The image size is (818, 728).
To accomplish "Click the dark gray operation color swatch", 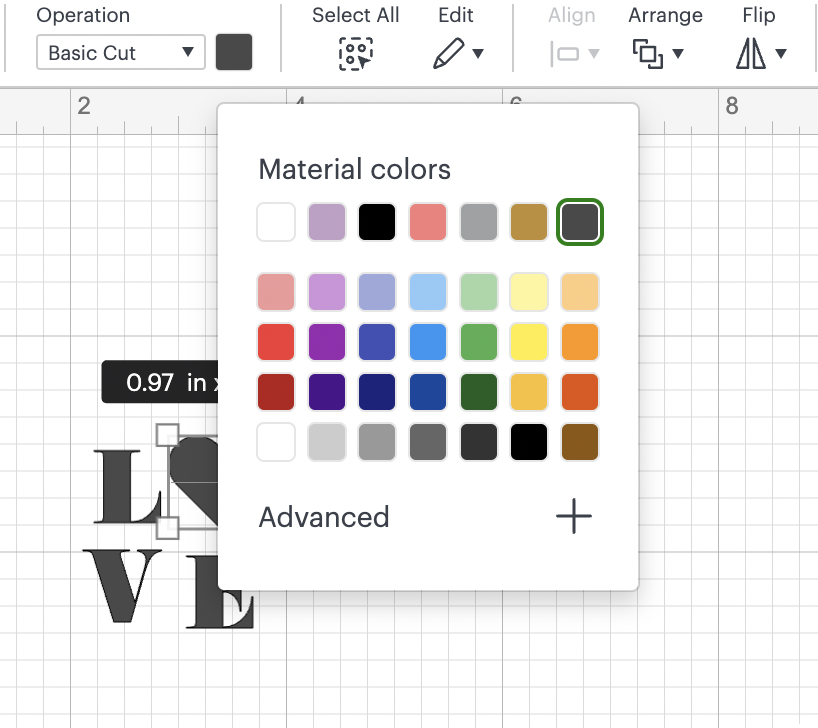I will tap(234, 53).
